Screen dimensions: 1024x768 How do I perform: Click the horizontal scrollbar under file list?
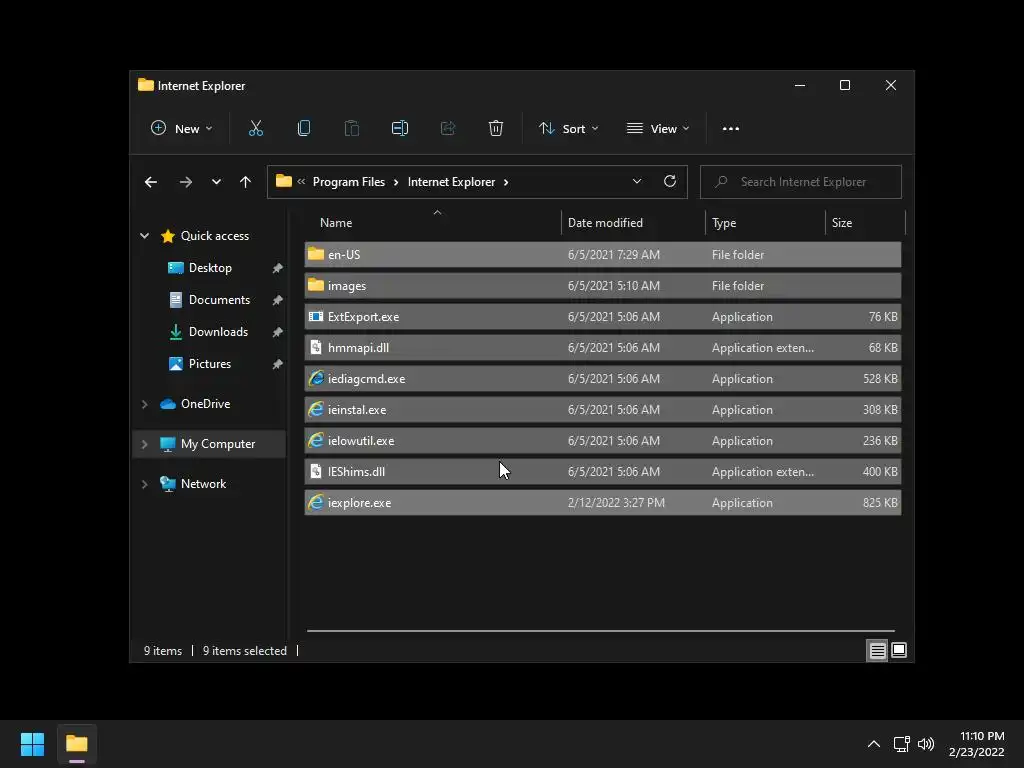coord(601,631)
